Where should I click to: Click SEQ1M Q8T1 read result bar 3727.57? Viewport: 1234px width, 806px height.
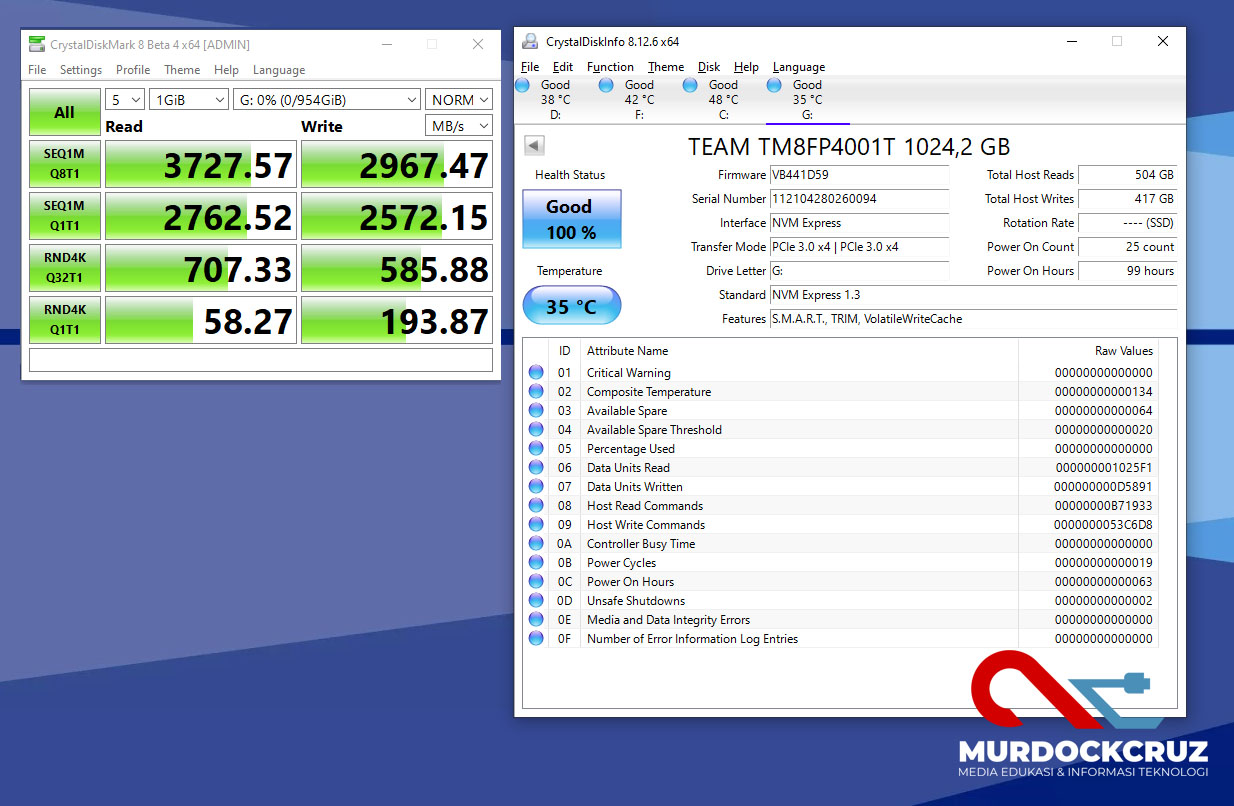pyautogui.click(x=201, y=164)
